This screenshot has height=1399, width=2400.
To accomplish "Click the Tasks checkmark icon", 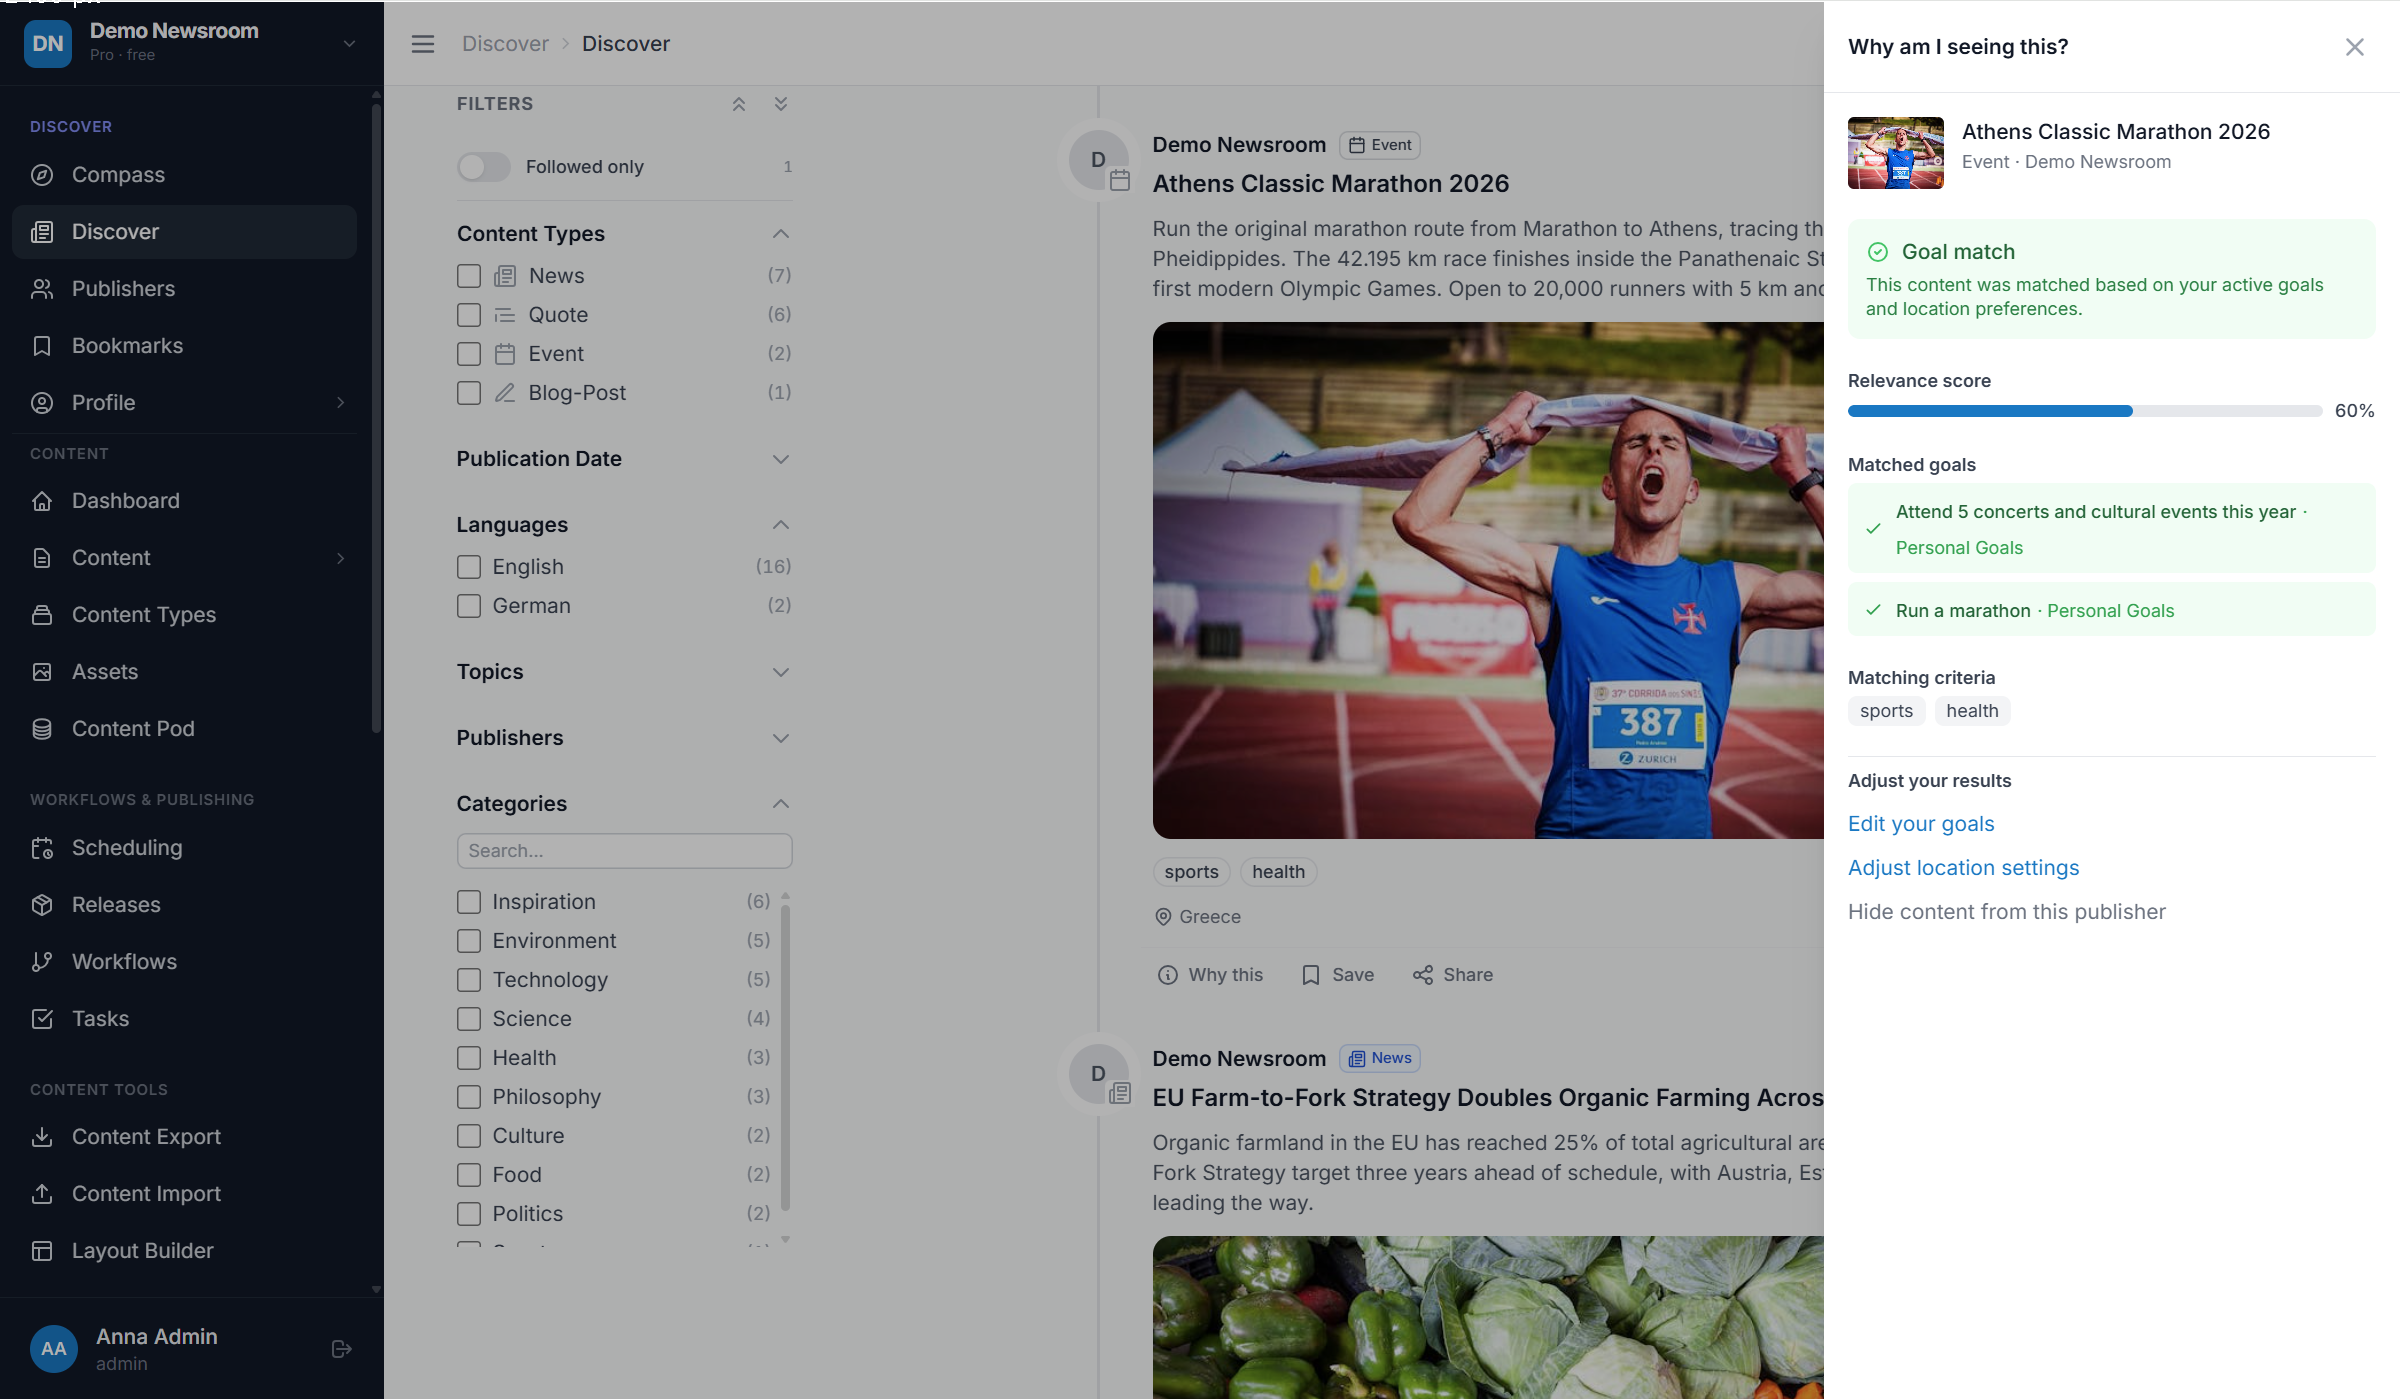I will pos(42,1019).
